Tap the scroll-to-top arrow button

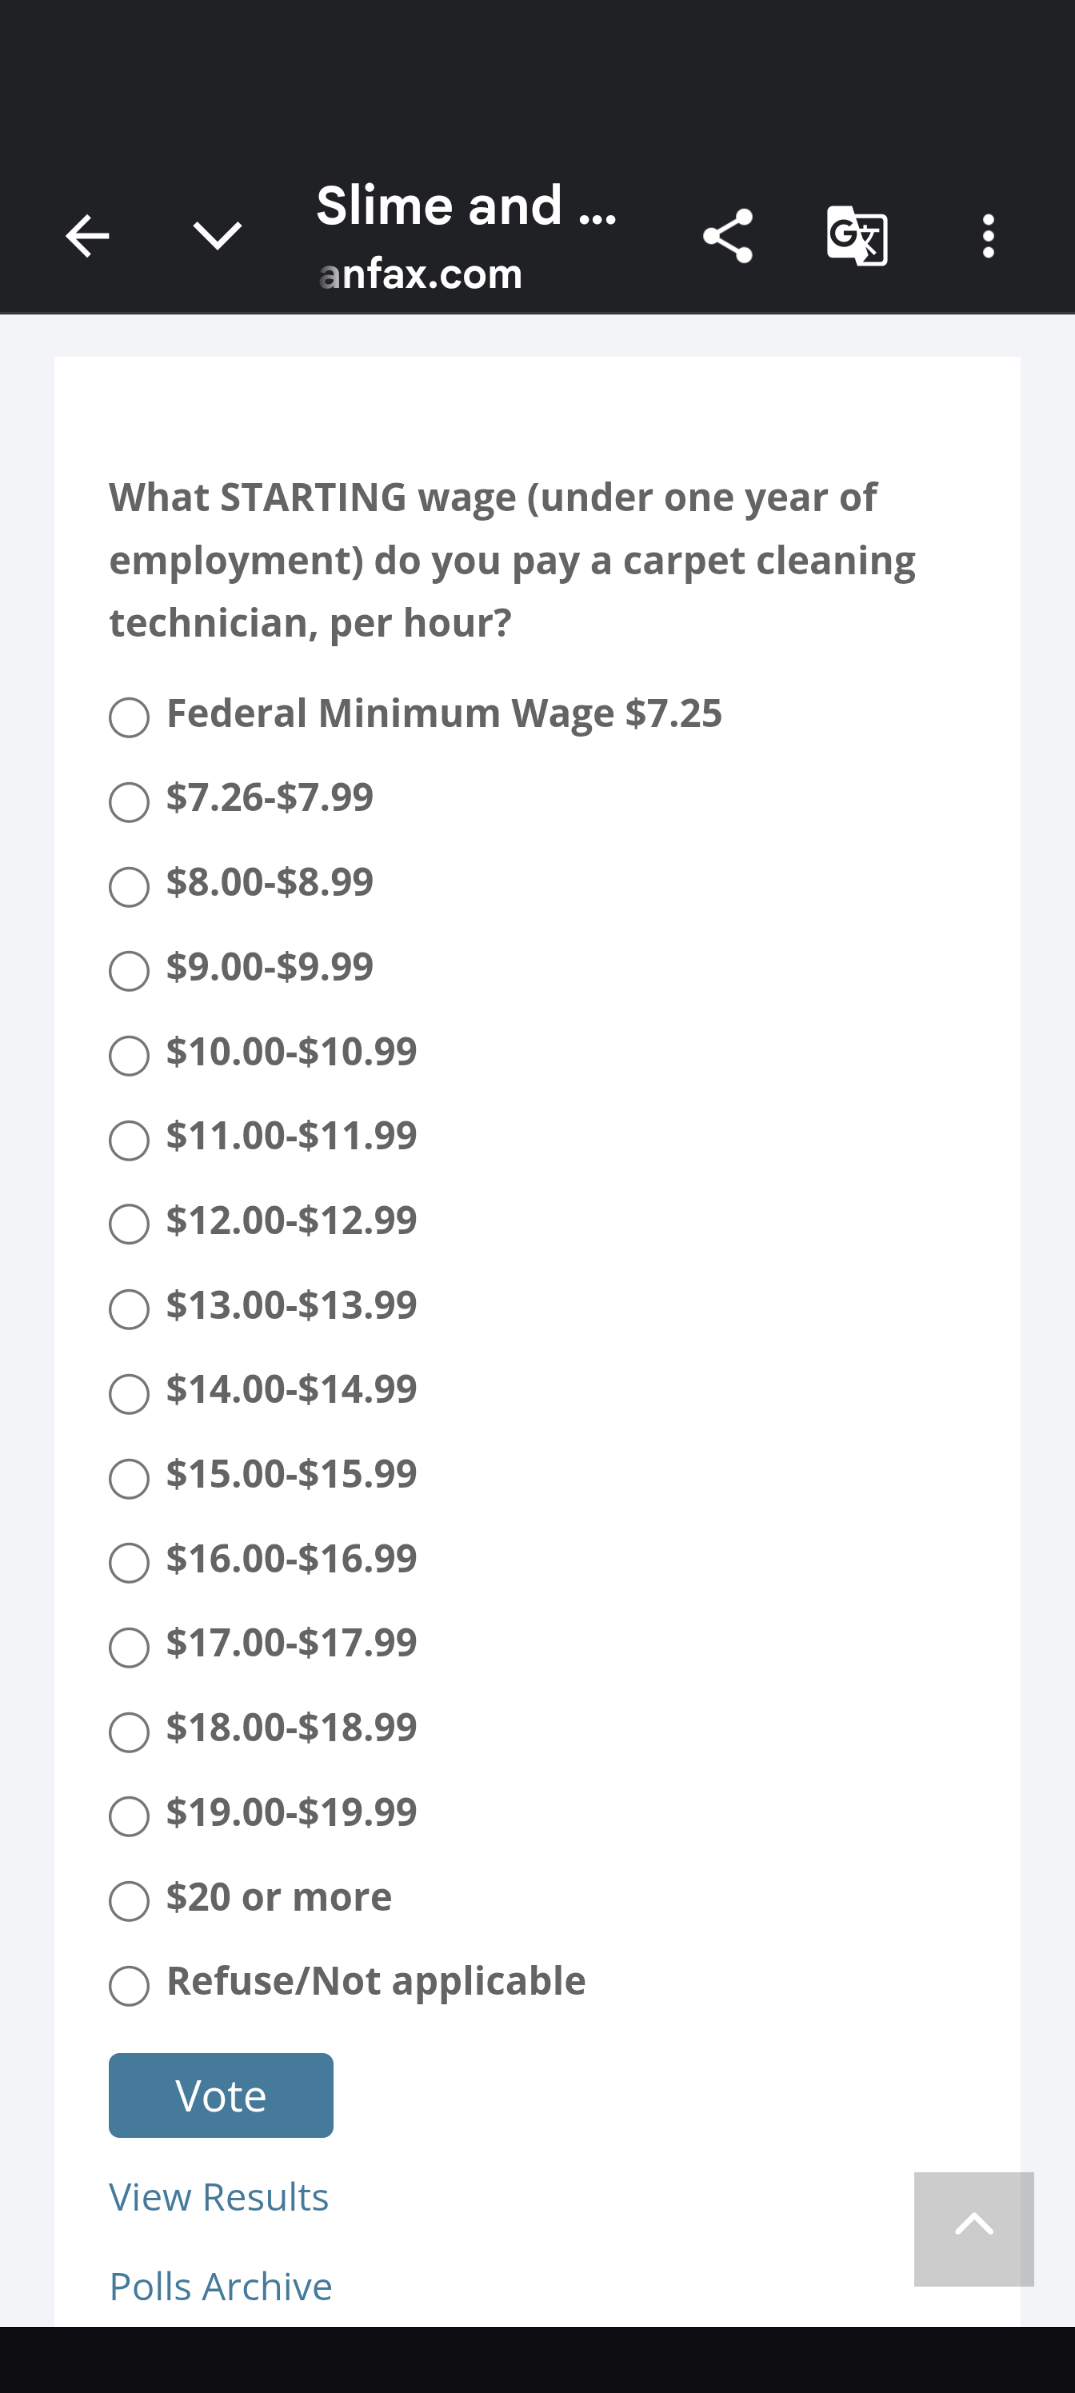tap(973, 2228)
